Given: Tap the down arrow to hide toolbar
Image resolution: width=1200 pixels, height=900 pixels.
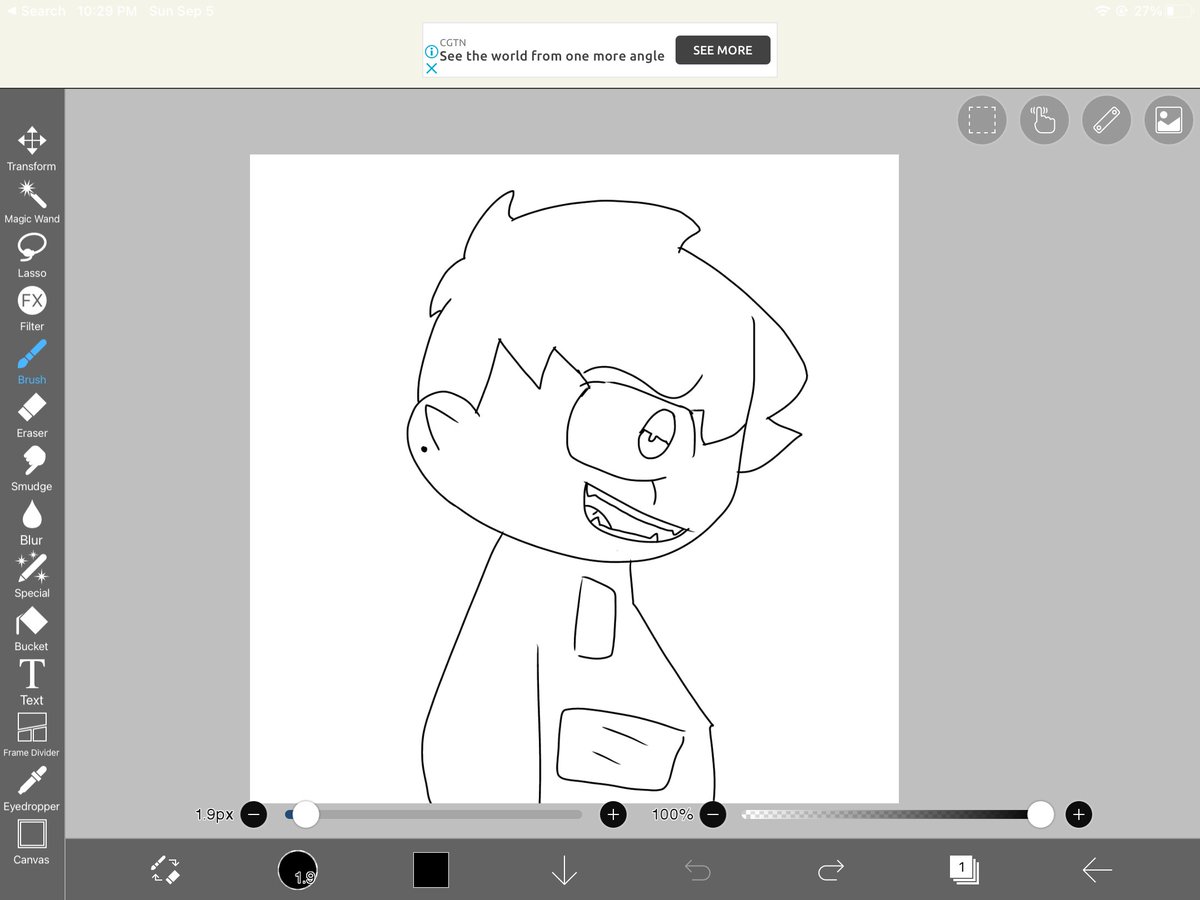Looking at the screenshot, I should [x=564, y=870].
